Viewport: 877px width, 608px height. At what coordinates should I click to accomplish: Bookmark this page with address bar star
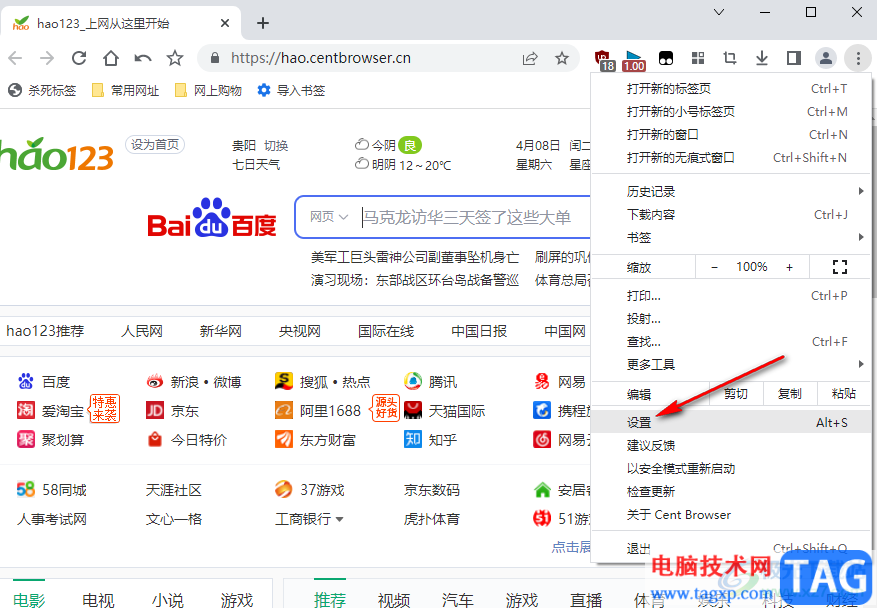click(562, 58)
